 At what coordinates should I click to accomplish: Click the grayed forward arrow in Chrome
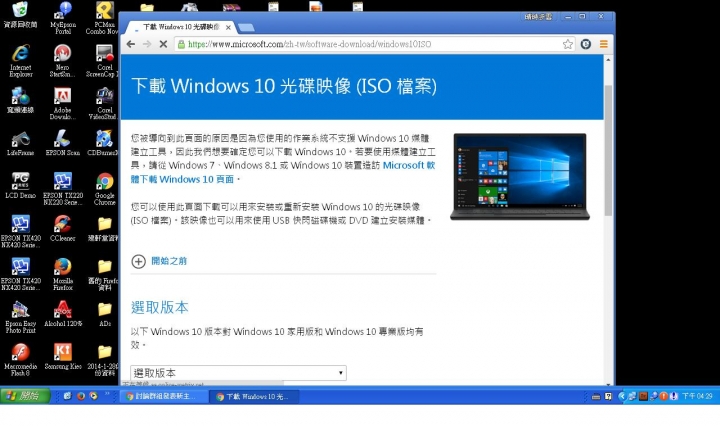tap(147, 44)
